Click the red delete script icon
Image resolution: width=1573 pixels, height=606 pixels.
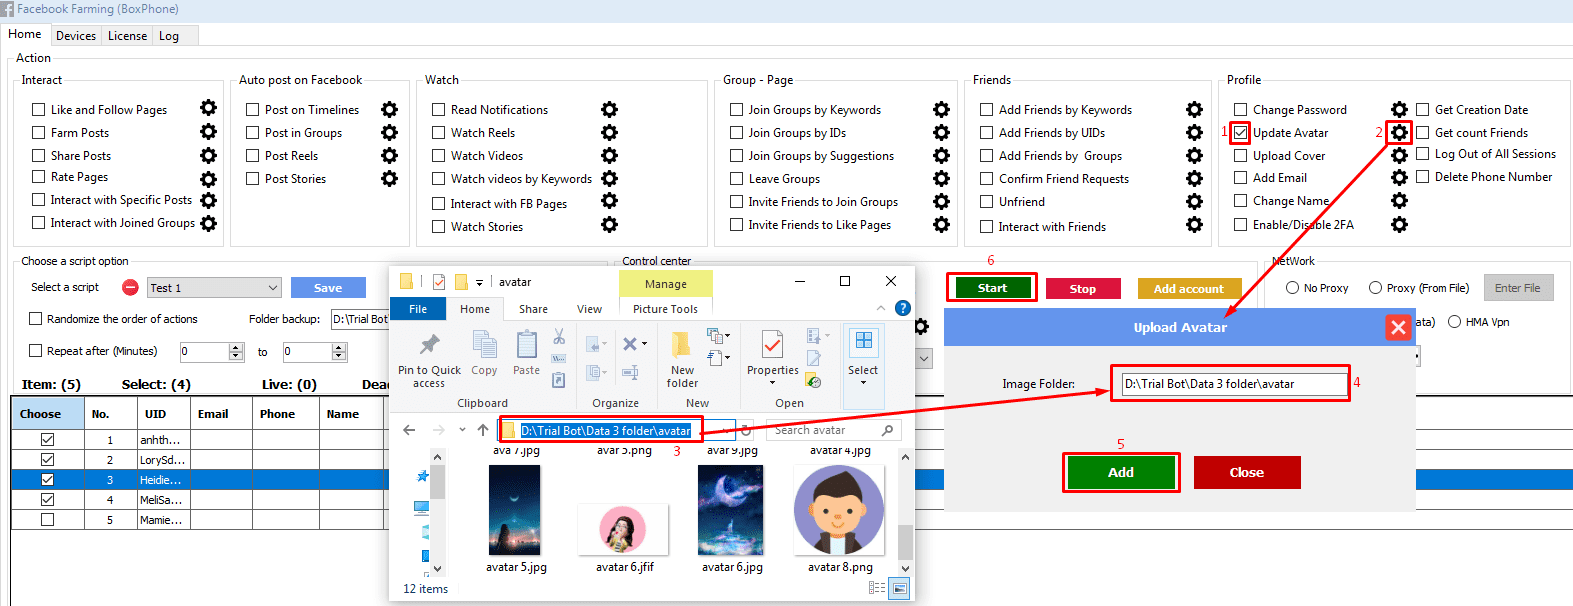pos(130,287)
